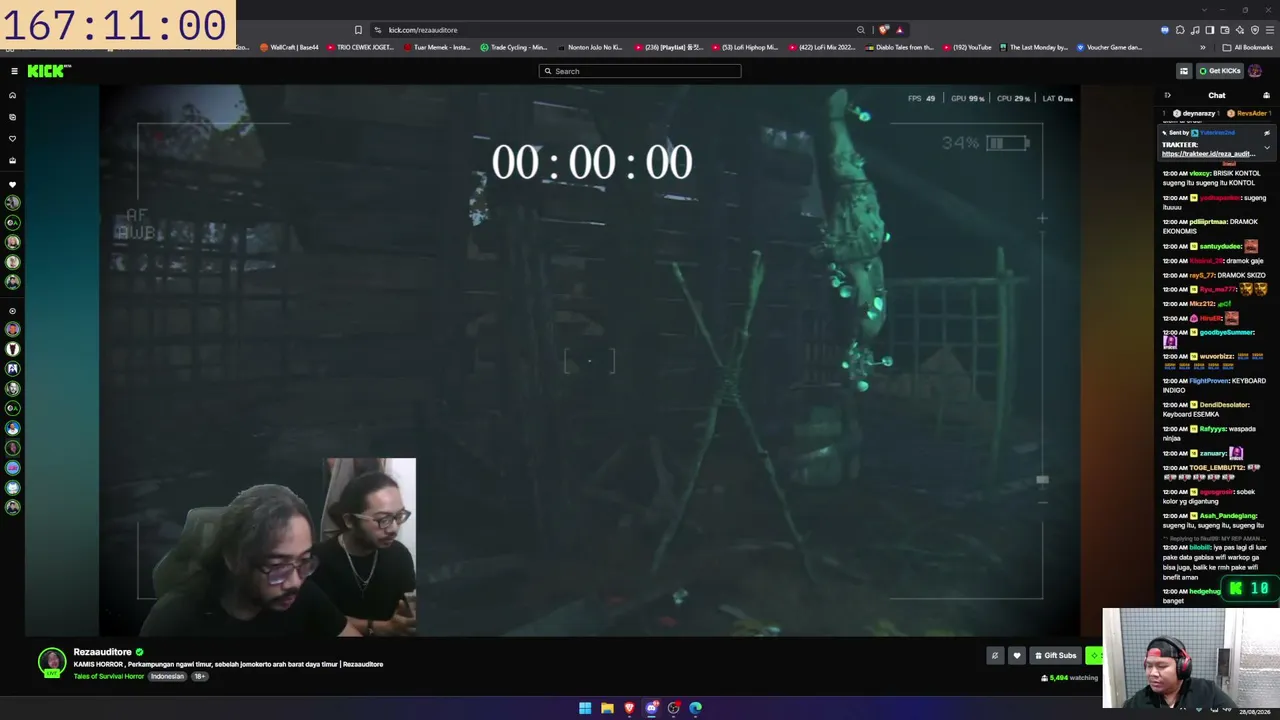The width and height of the screenshot is (1280, 720).
Task: Open the (422) LoFi Mix 2022 bookmark
Action: 822,47
